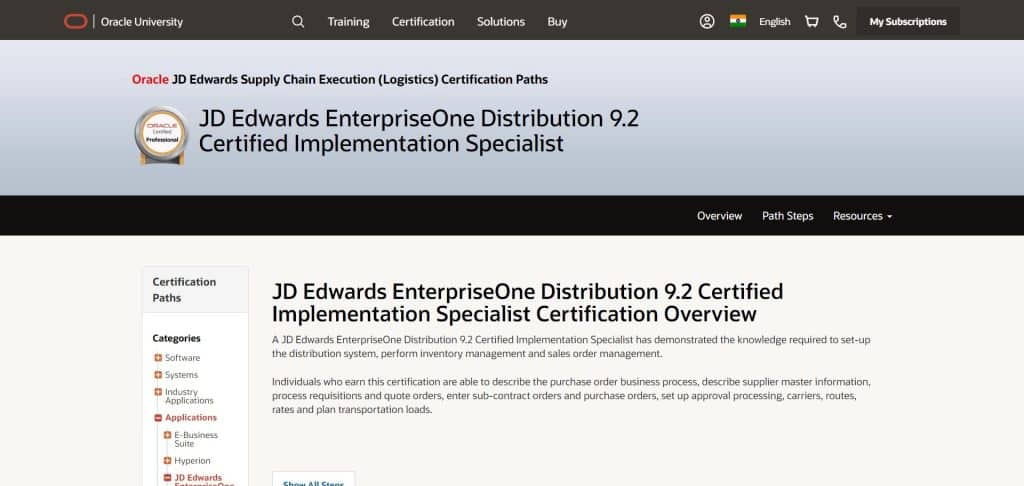The height and width of the screenshot is (486, 1024).
Task: Click the My Subscriptions button
Action: point(908,22)
